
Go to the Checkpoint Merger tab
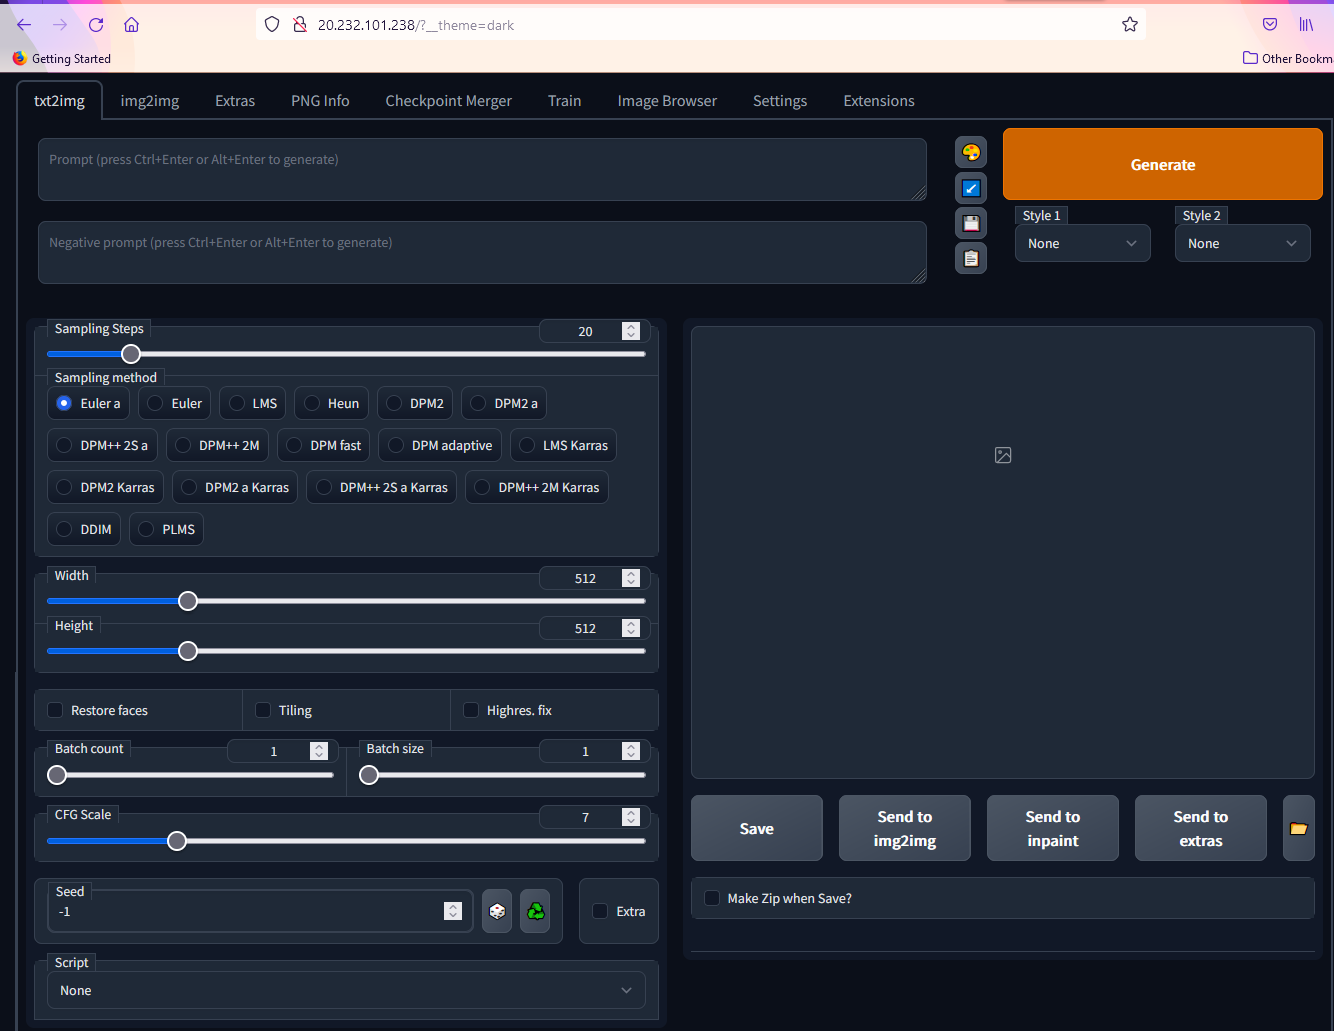(448, 101)
